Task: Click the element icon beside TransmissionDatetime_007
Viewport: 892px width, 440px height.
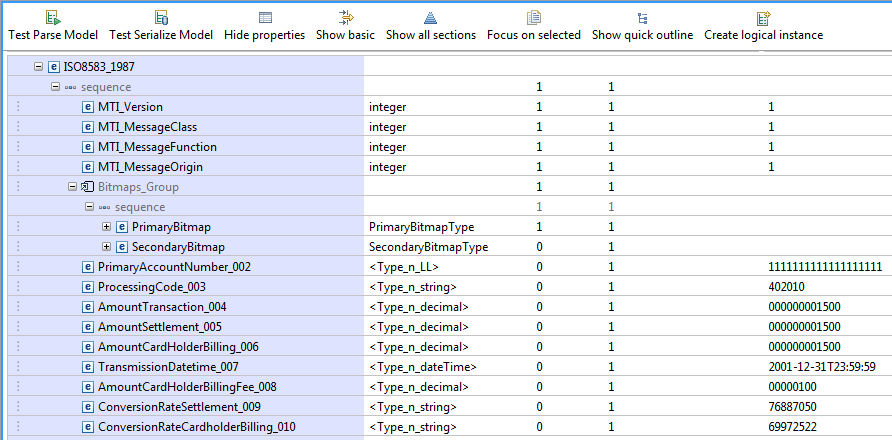Action: (88, 367)
